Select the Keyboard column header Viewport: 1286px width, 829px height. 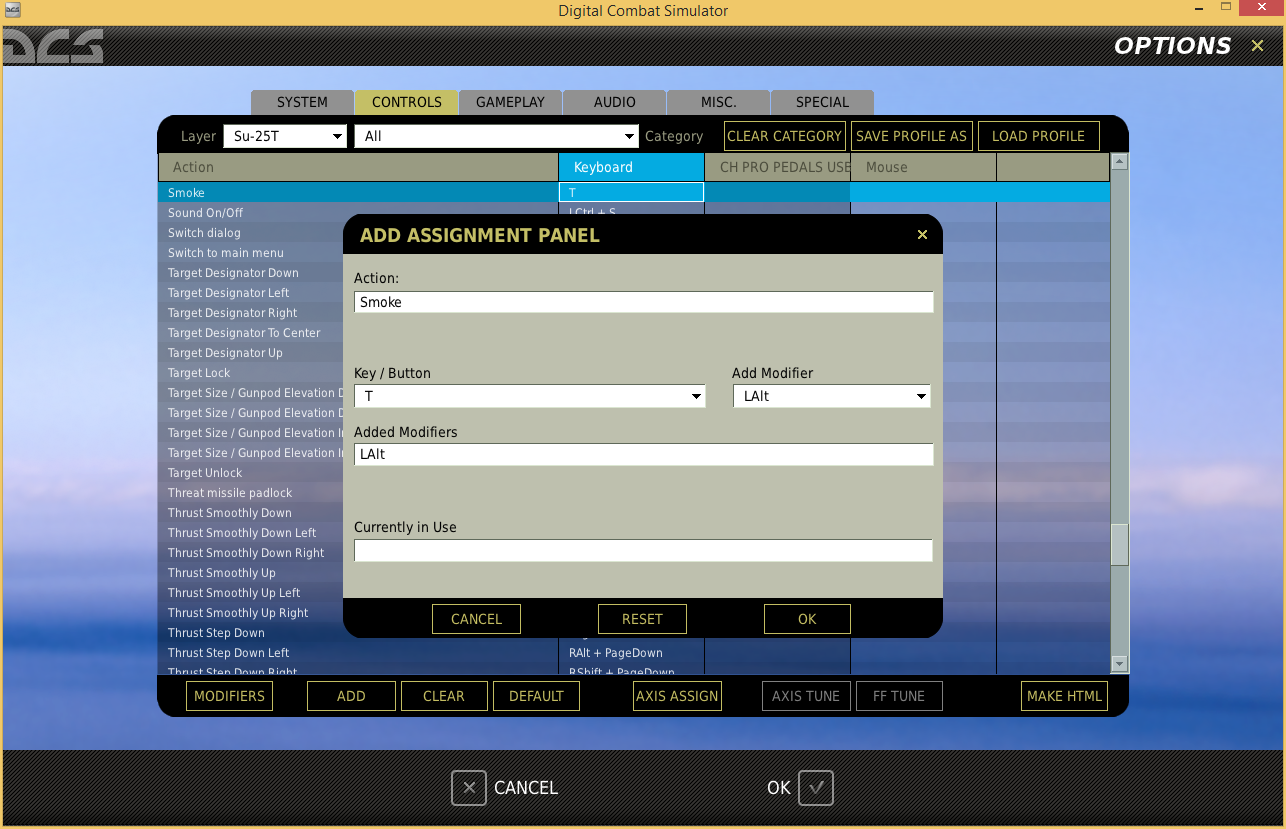pos(631,167)
